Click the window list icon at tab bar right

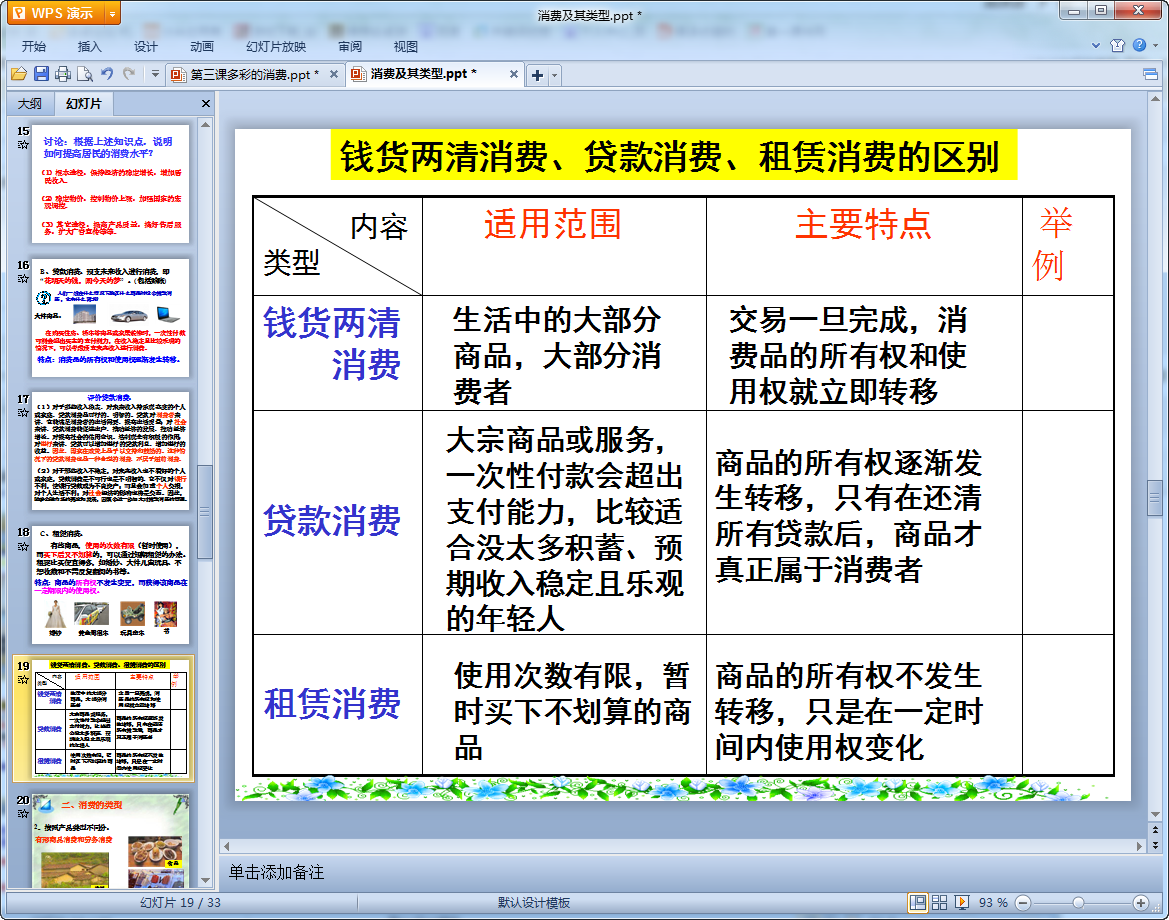coord(1150,74)
